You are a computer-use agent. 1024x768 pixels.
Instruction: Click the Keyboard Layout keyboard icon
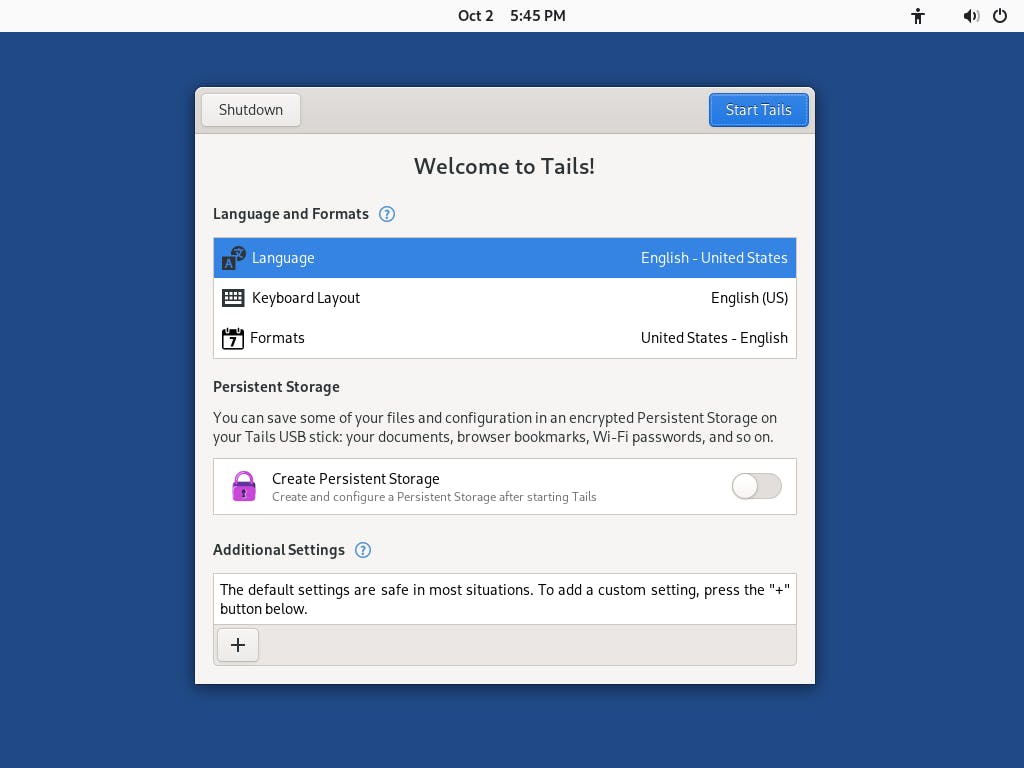coord(233,298)
